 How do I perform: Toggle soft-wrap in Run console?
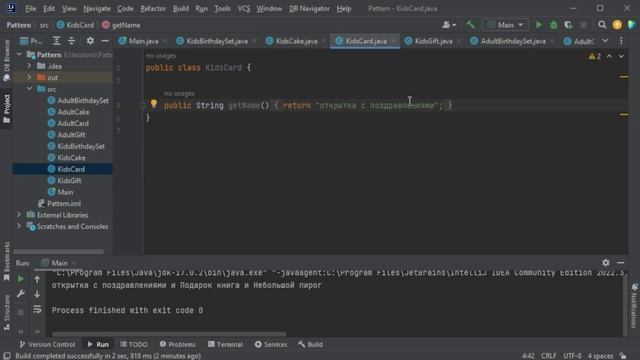37,310
